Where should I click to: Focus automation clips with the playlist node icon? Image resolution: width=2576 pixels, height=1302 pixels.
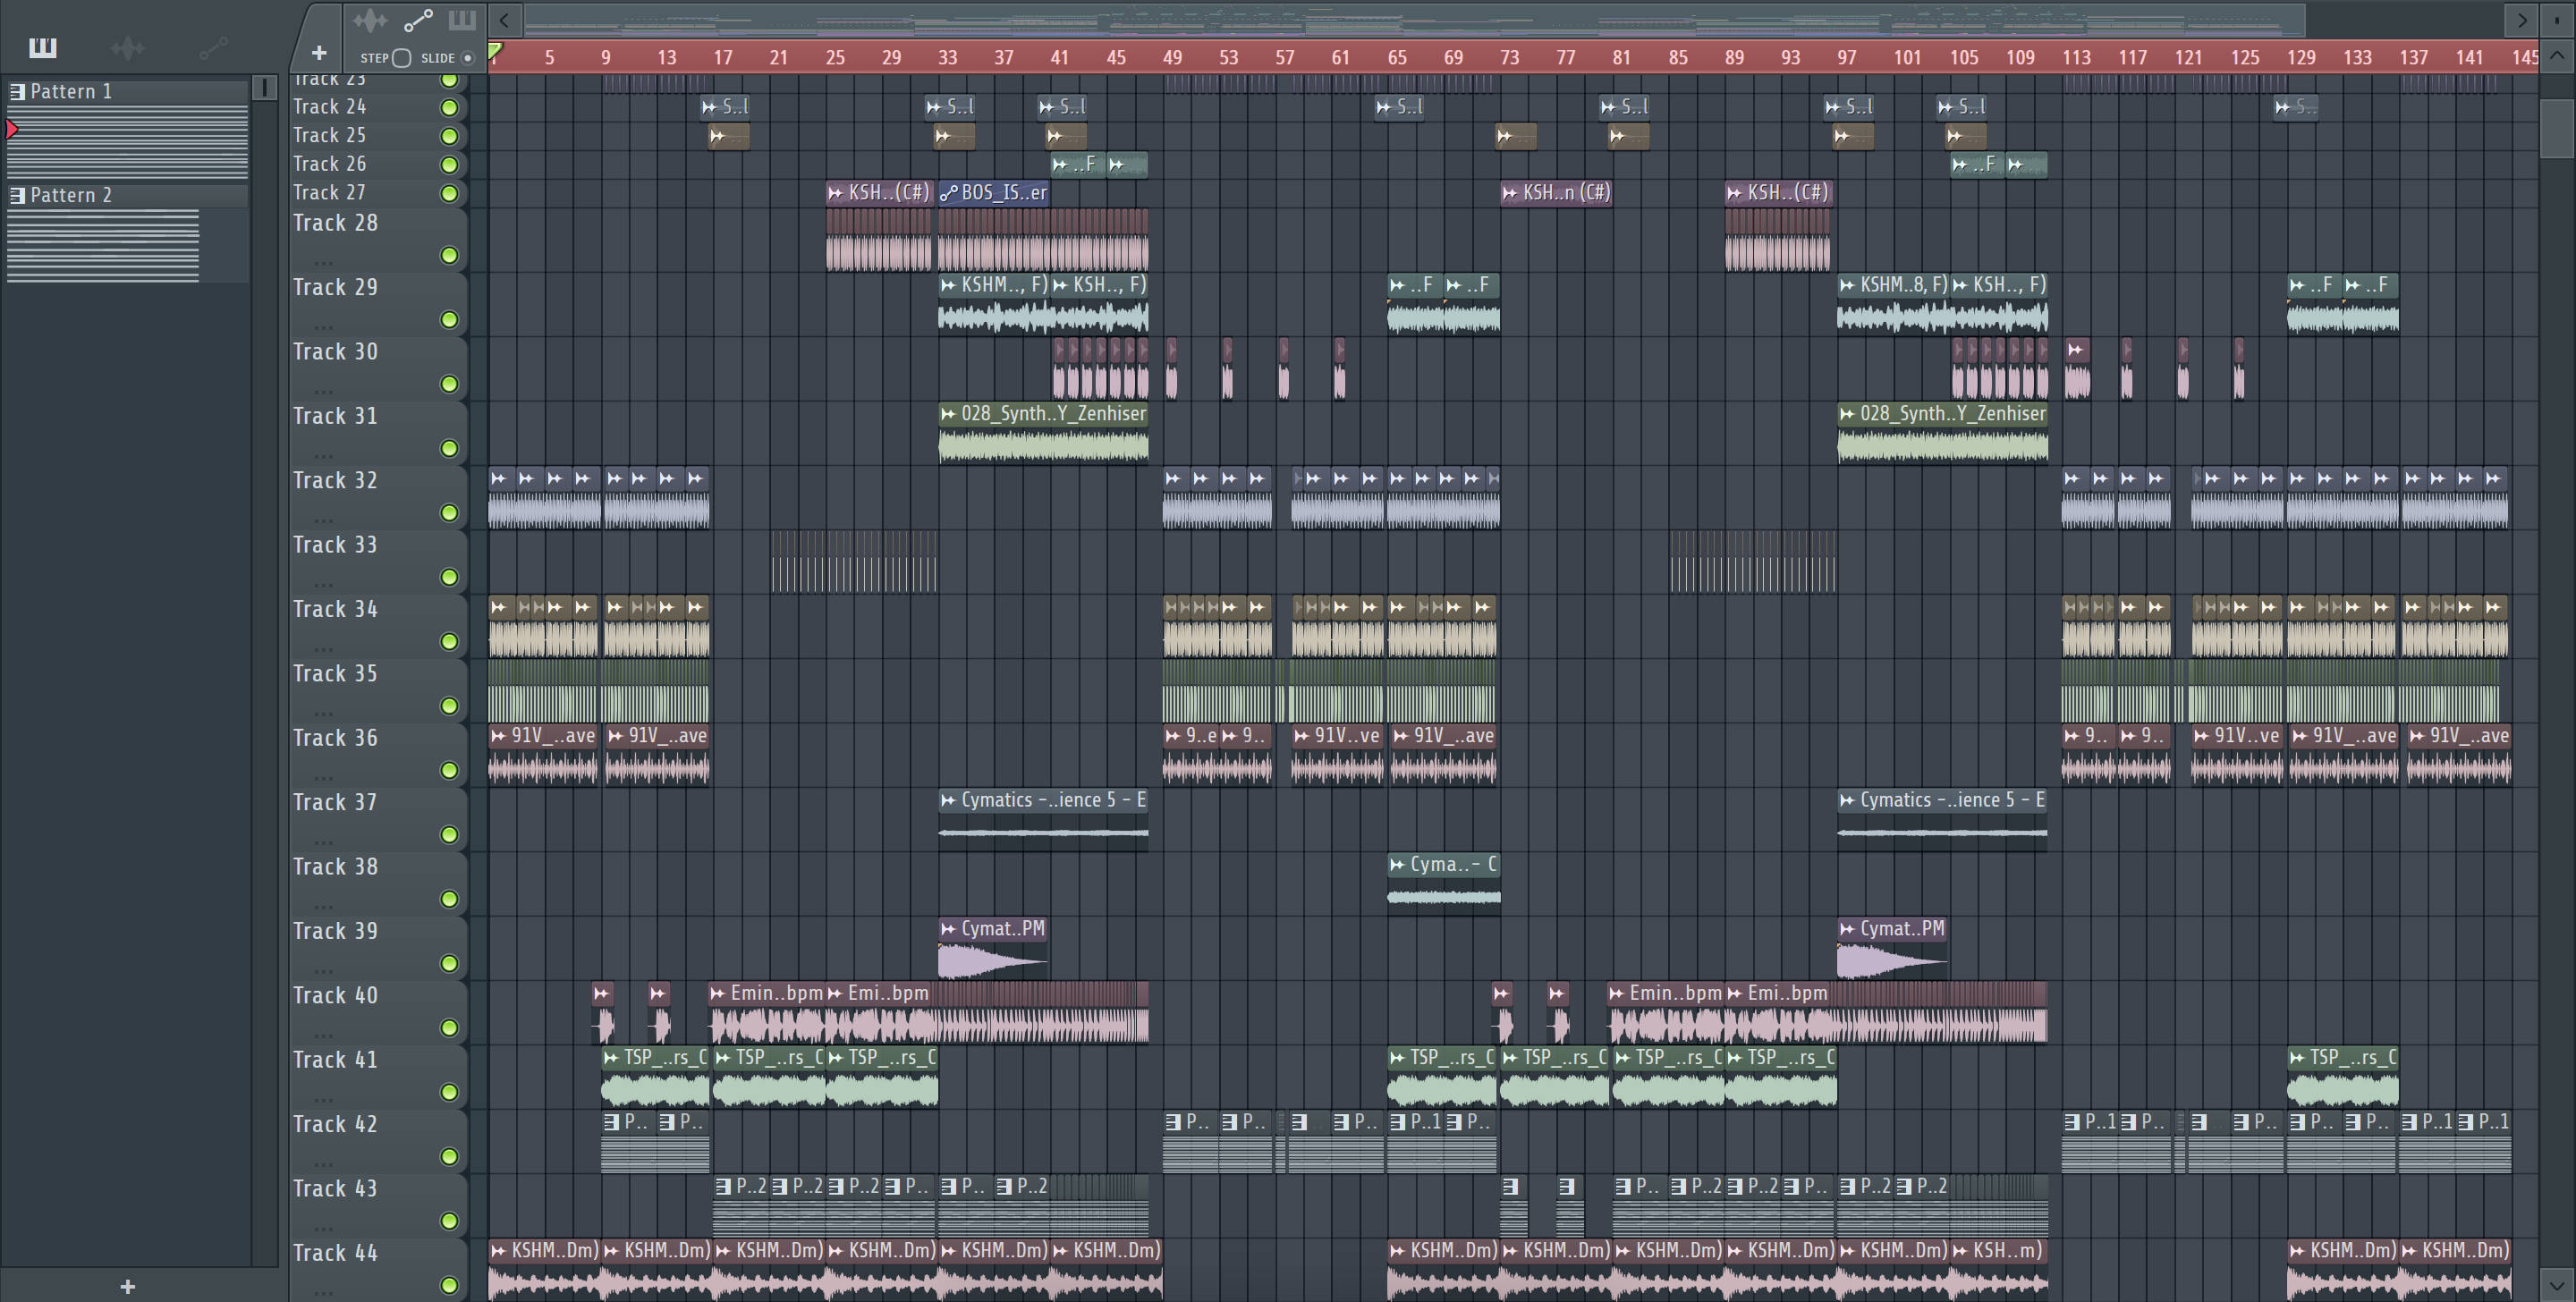(x=417, y=20)
